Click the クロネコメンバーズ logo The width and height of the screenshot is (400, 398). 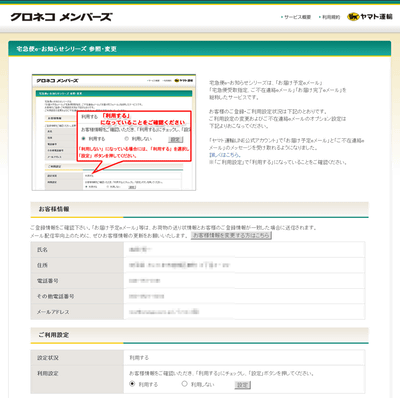click(61, 17)
